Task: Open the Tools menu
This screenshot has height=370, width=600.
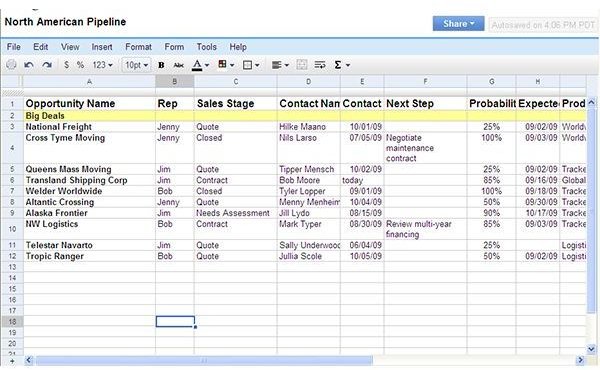Action: tap(207, 47)
